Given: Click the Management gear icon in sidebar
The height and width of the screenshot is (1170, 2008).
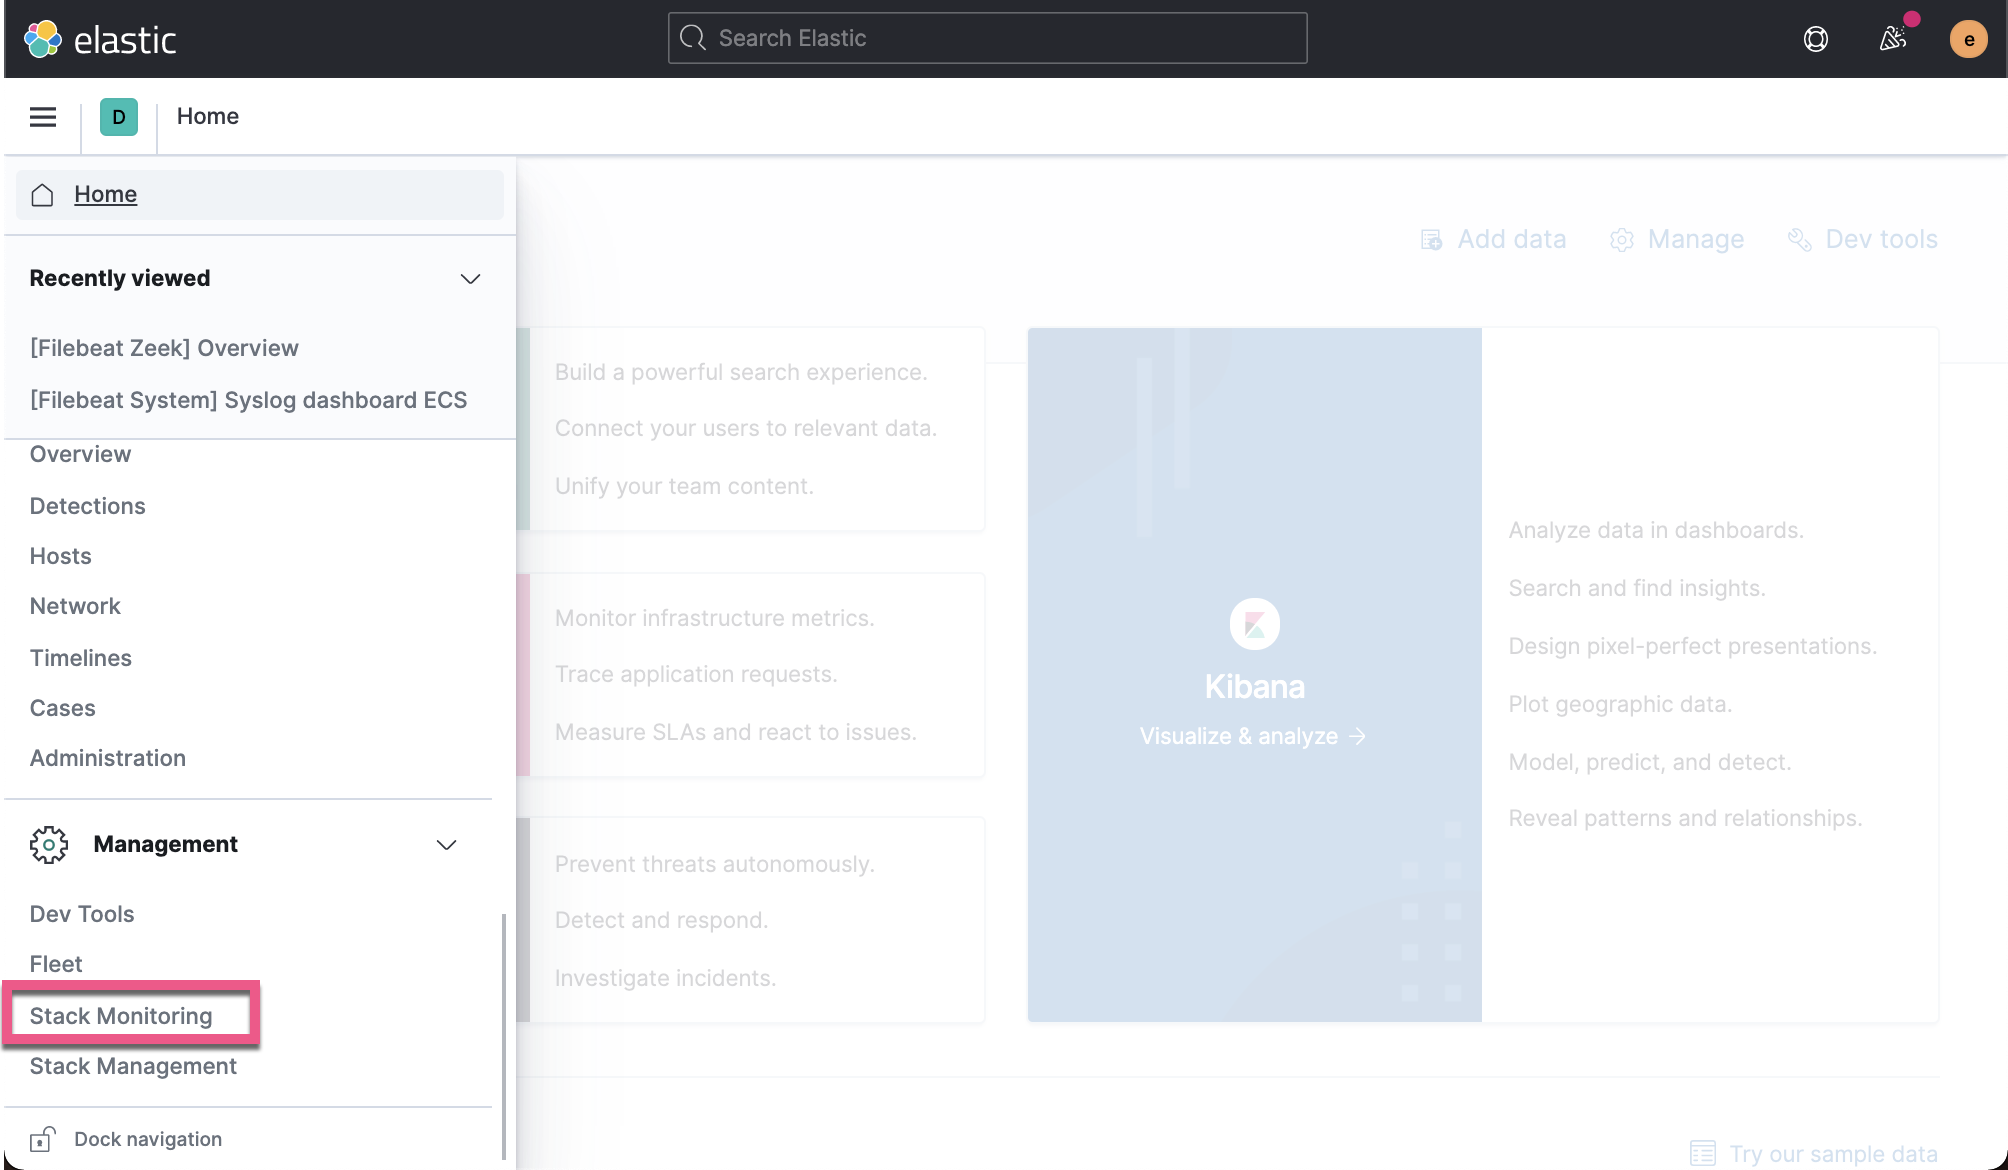Looking at the screenshot, I should [49, 844].
